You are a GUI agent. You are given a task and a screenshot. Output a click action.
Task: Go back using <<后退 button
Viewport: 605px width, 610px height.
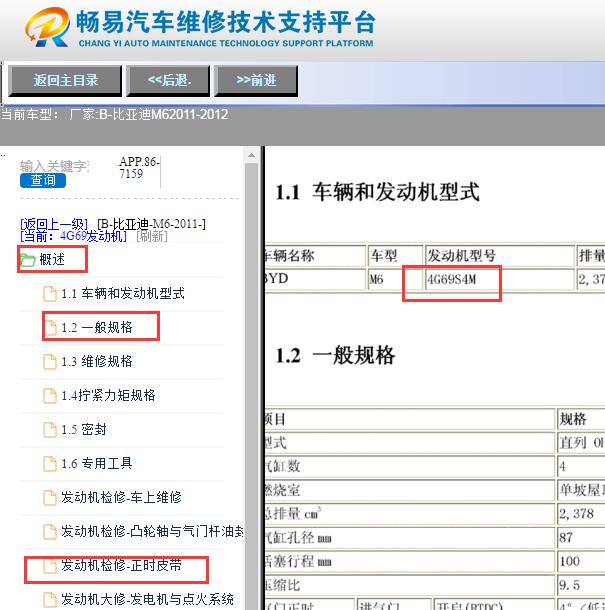[x=168, y=81]
